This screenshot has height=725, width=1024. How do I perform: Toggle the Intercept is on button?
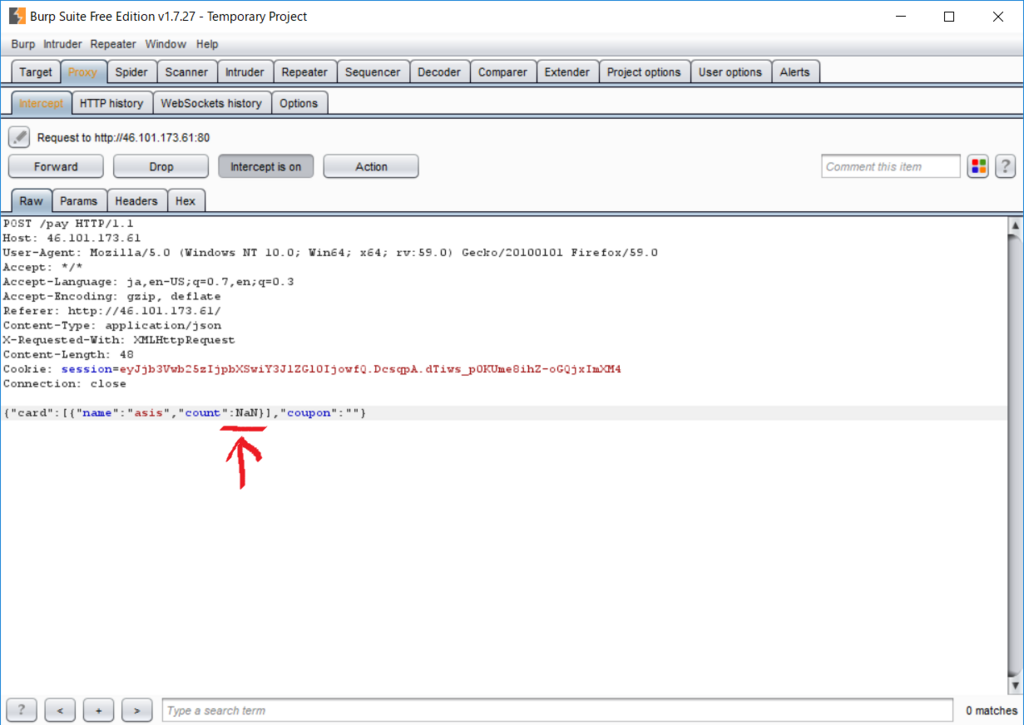coord(266,167)
